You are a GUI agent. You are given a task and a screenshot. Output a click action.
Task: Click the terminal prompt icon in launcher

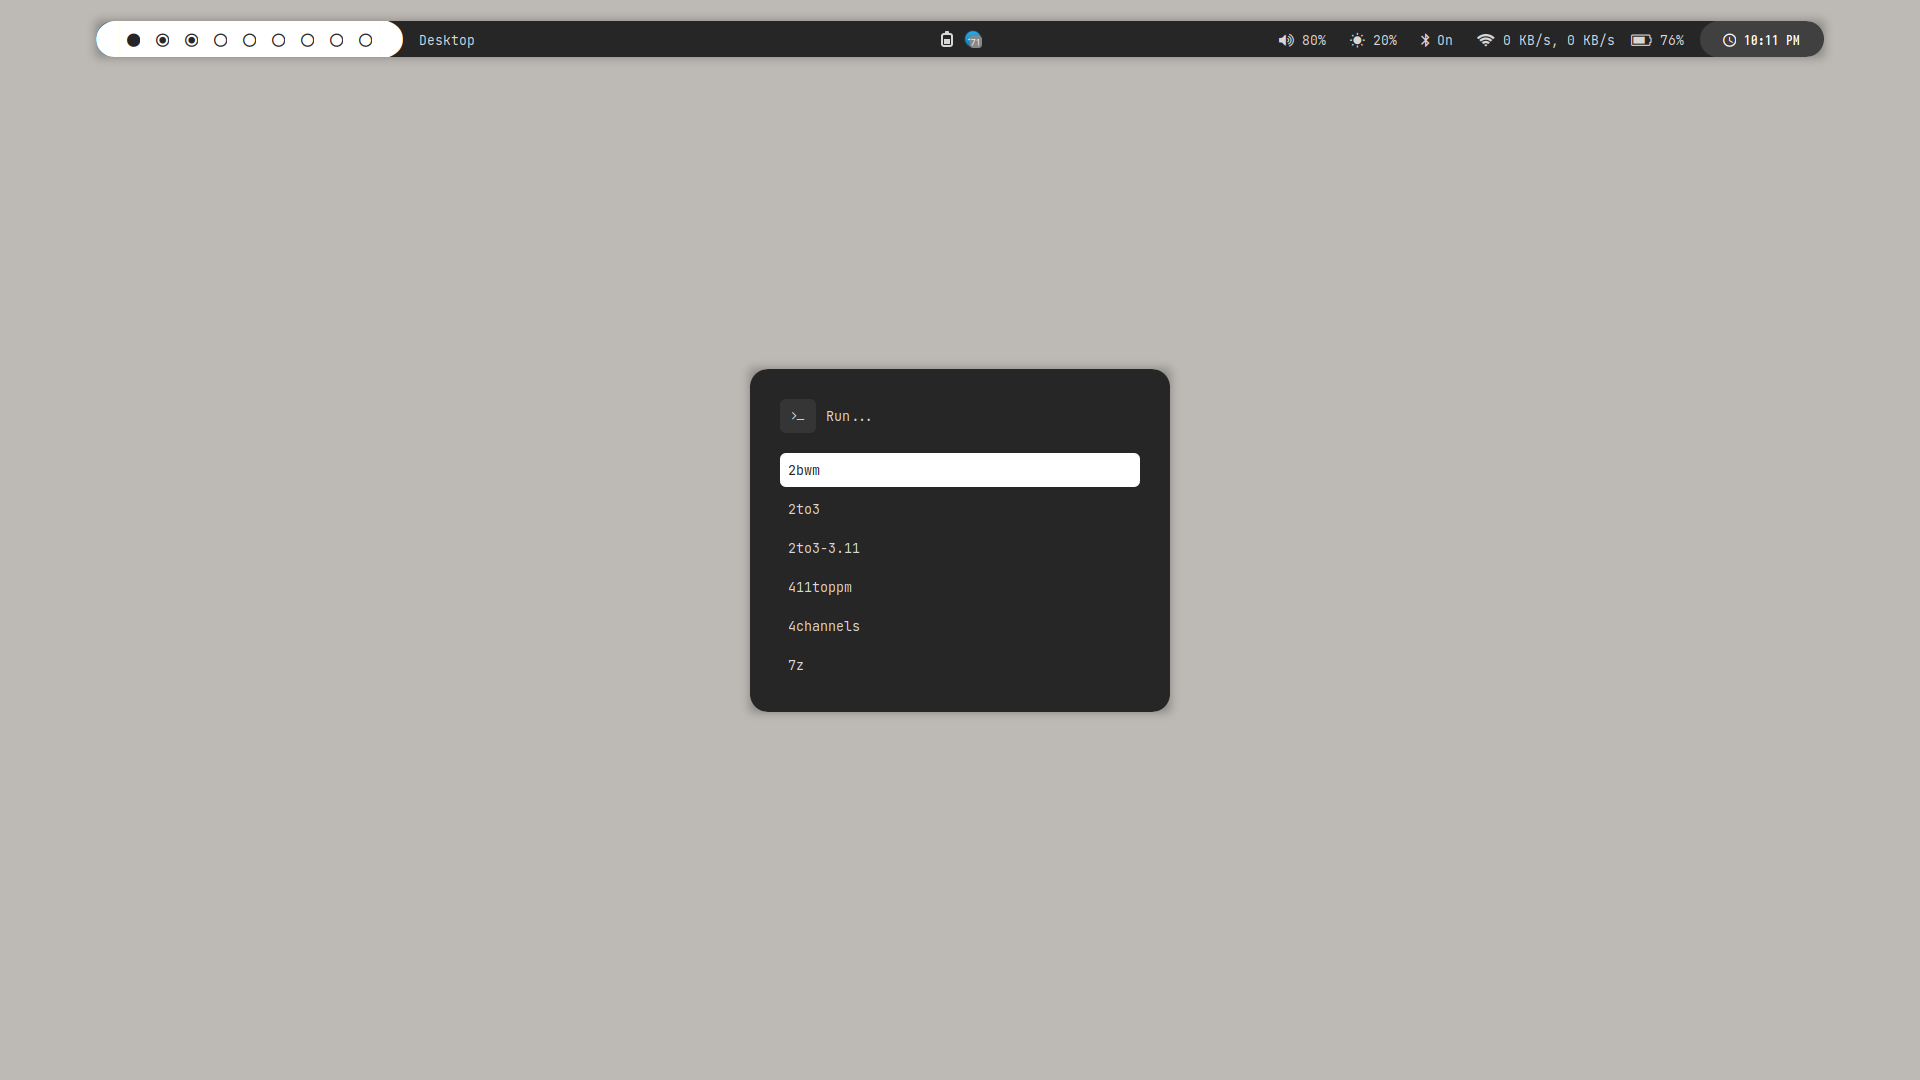coord(798,416)
